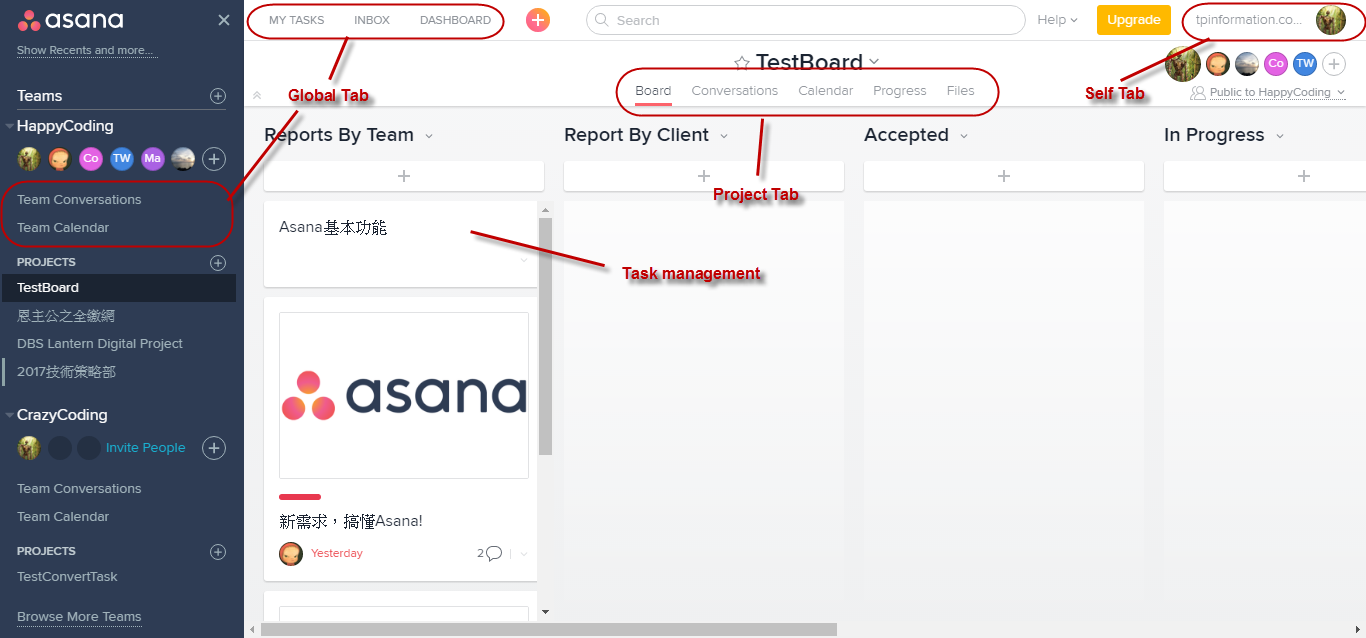1366x638 pixels.
Task: Click Browse More Teams link
Action: [x=79, y=617]
